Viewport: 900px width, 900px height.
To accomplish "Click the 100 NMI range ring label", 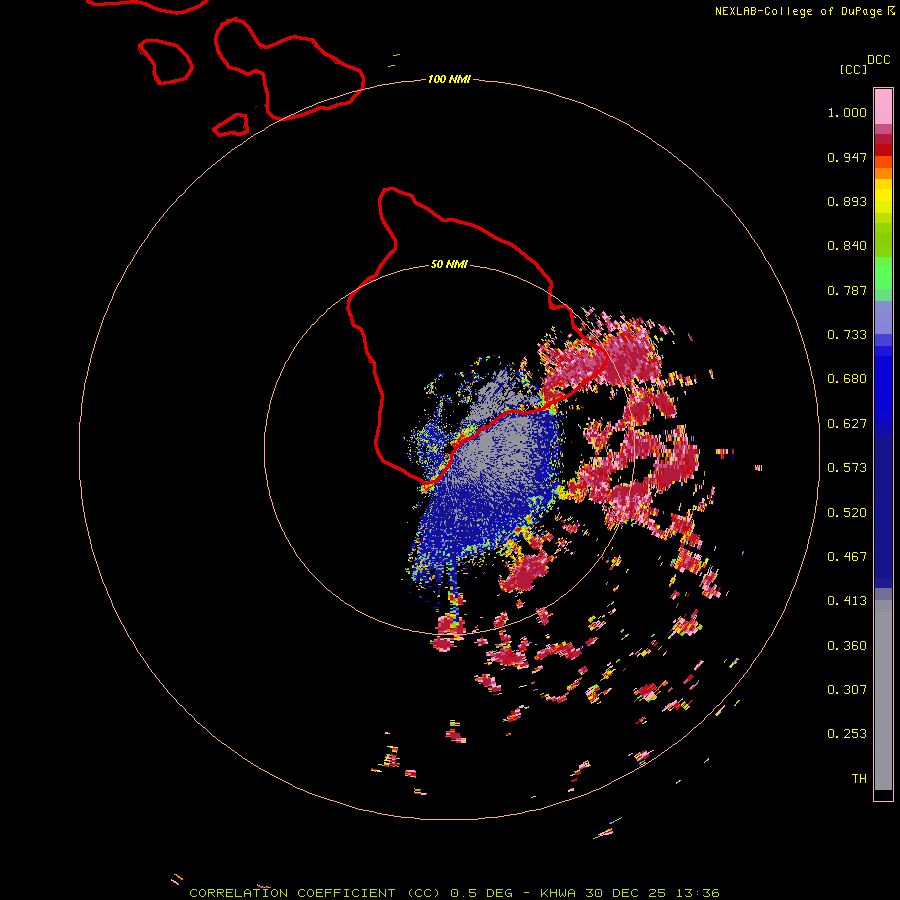I will pos(449,79).
